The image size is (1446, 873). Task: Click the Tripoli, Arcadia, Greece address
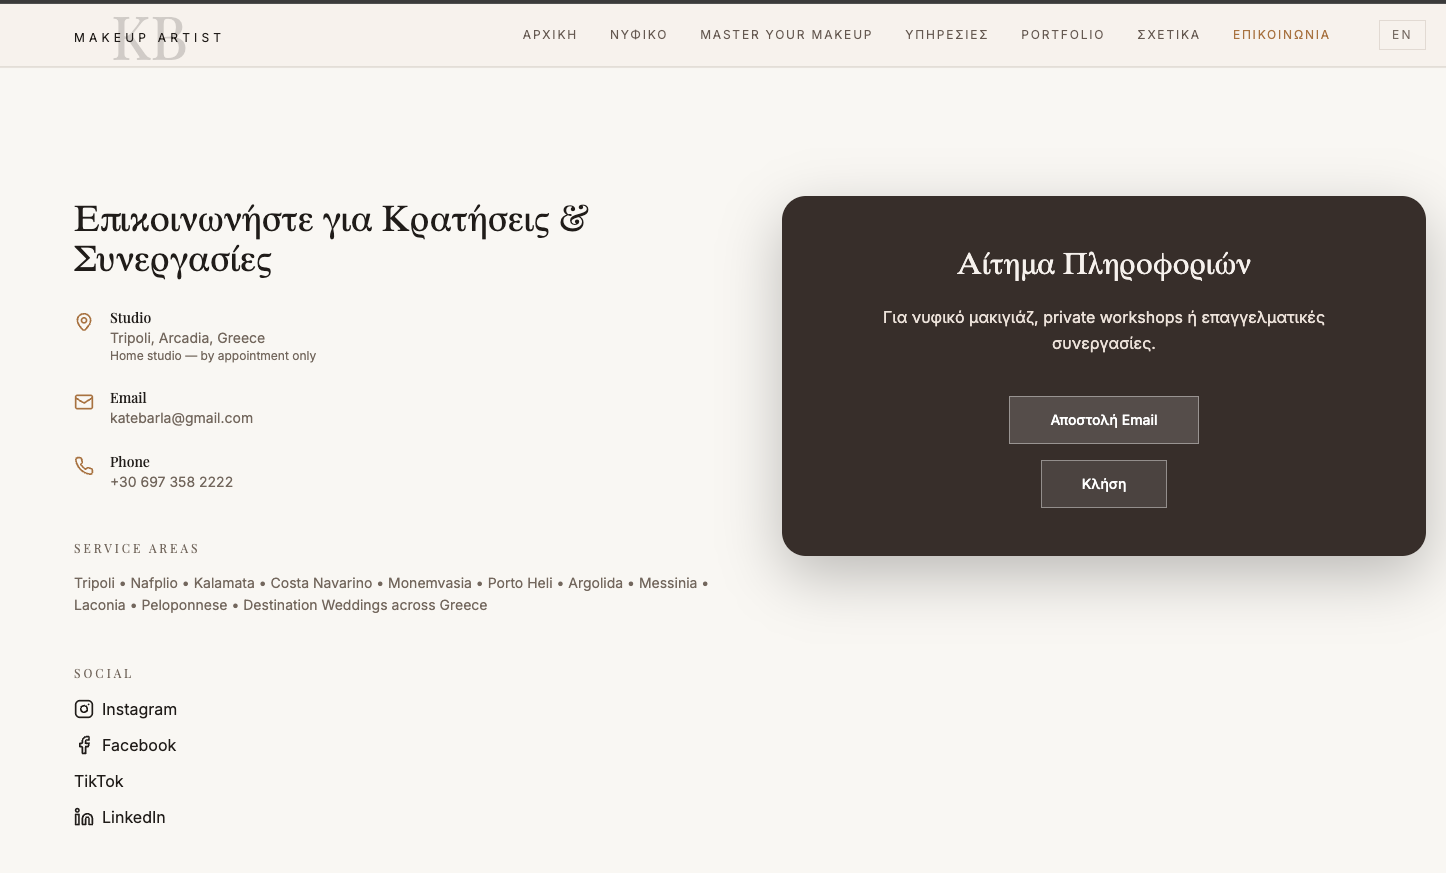click(x=187, y=338)
